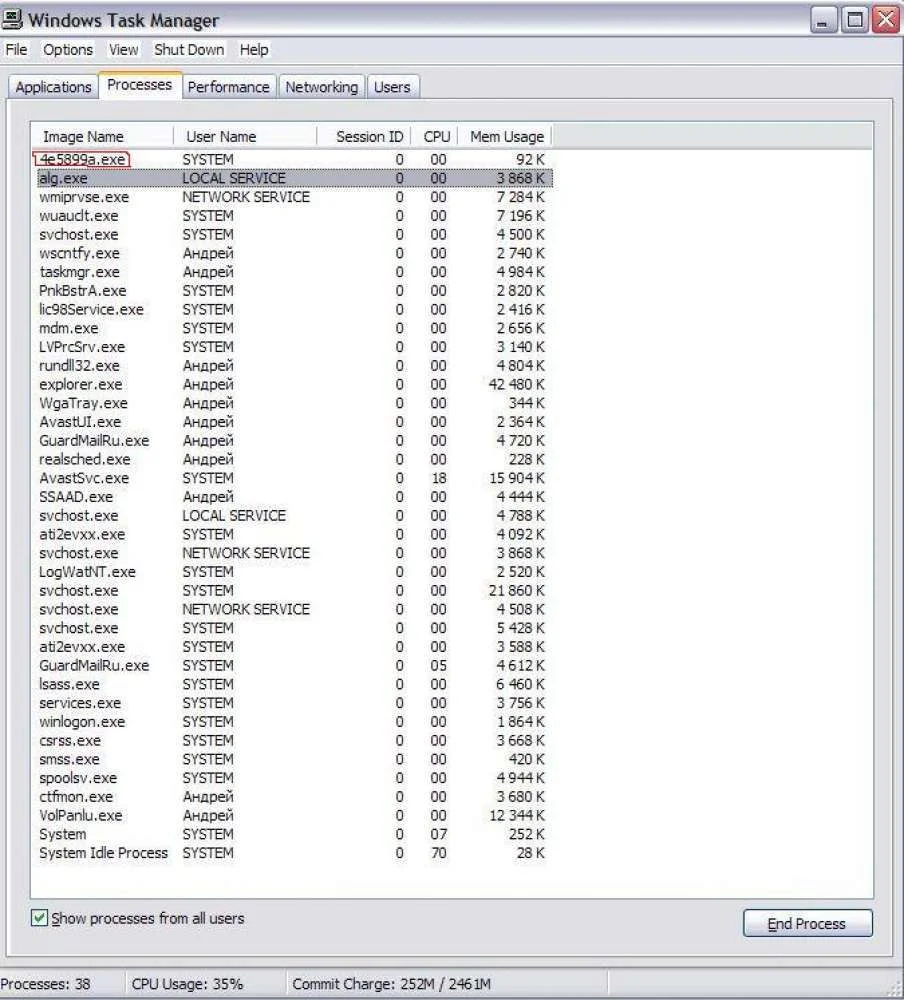Select the services.exe process

tap(293, 703)
